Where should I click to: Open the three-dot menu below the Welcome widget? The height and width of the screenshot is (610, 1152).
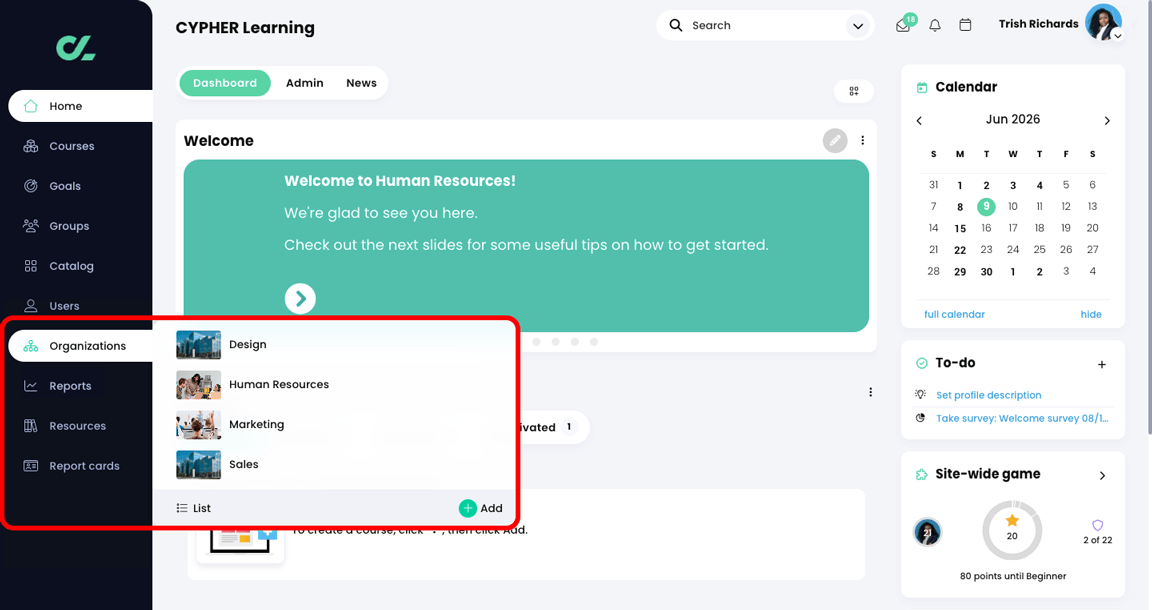tap(871, 392)
